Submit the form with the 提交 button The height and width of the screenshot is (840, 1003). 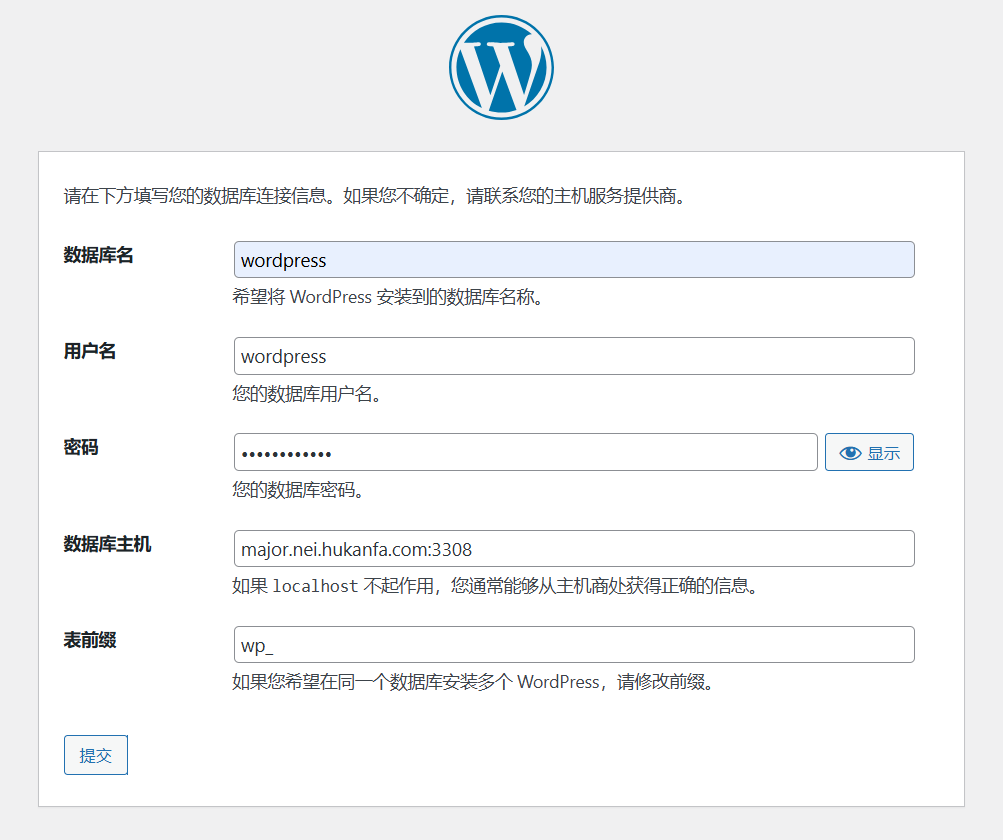tap(96, 755)
